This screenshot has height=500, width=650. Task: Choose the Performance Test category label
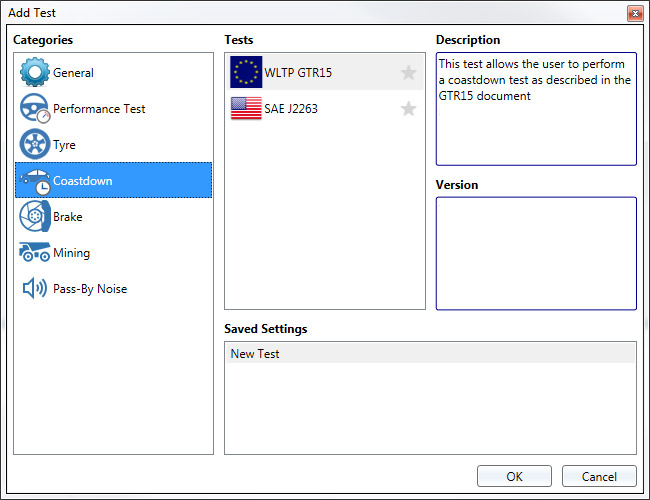pyautogui.click(x=99, y=109)
